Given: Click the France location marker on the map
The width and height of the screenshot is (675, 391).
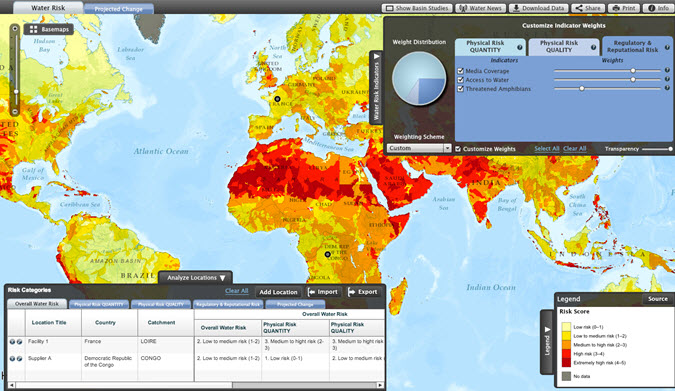Looking at the screenshot, I should pos(277,99).
